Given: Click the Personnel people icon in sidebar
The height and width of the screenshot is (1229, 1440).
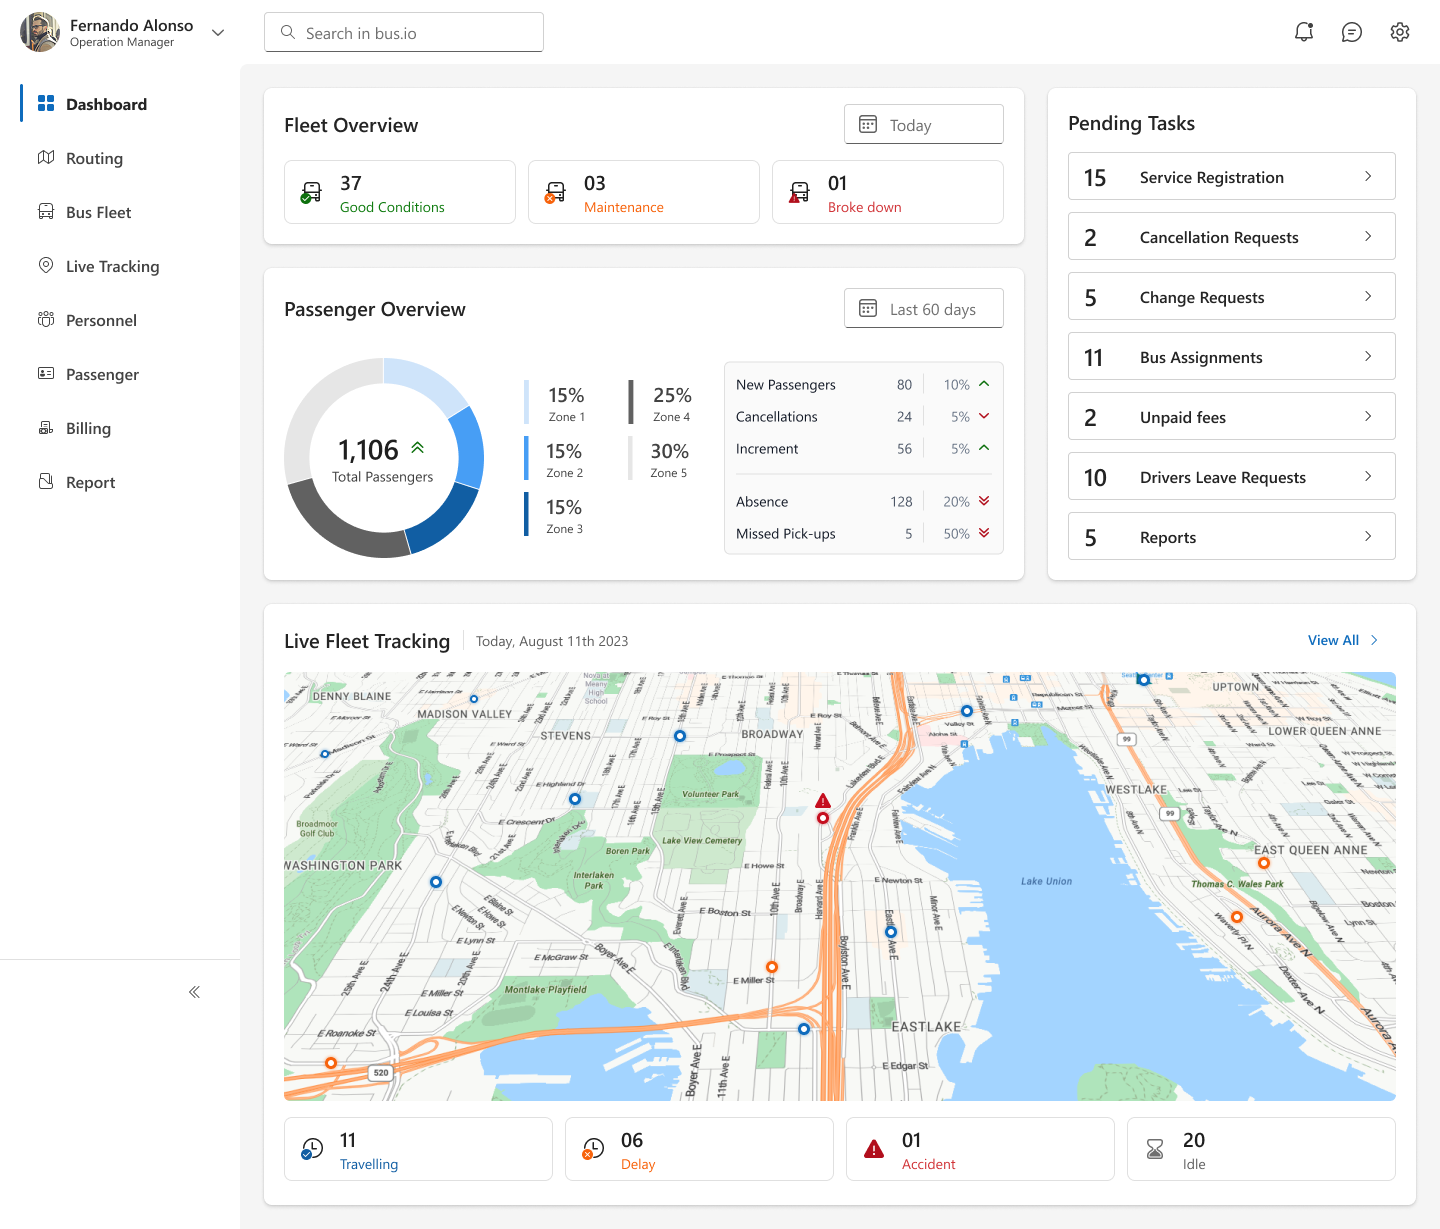Looking at the screenshot, I should (46, 320).
